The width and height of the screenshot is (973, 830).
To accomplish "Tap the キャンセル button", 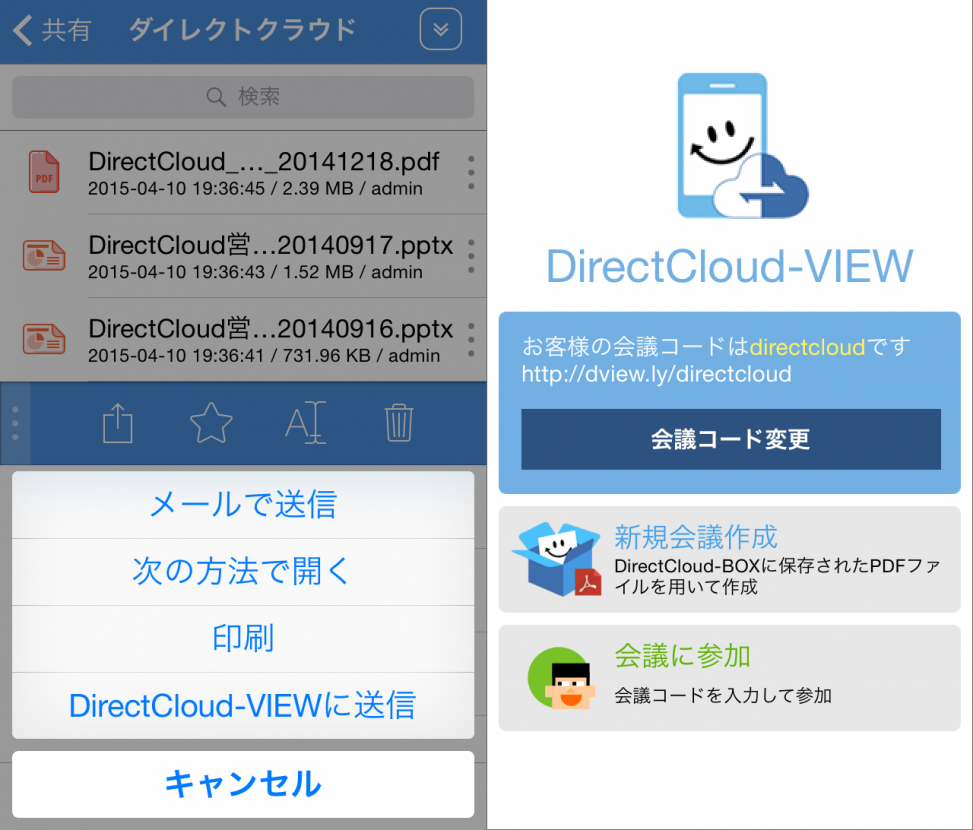I will [x=243, y=784].
